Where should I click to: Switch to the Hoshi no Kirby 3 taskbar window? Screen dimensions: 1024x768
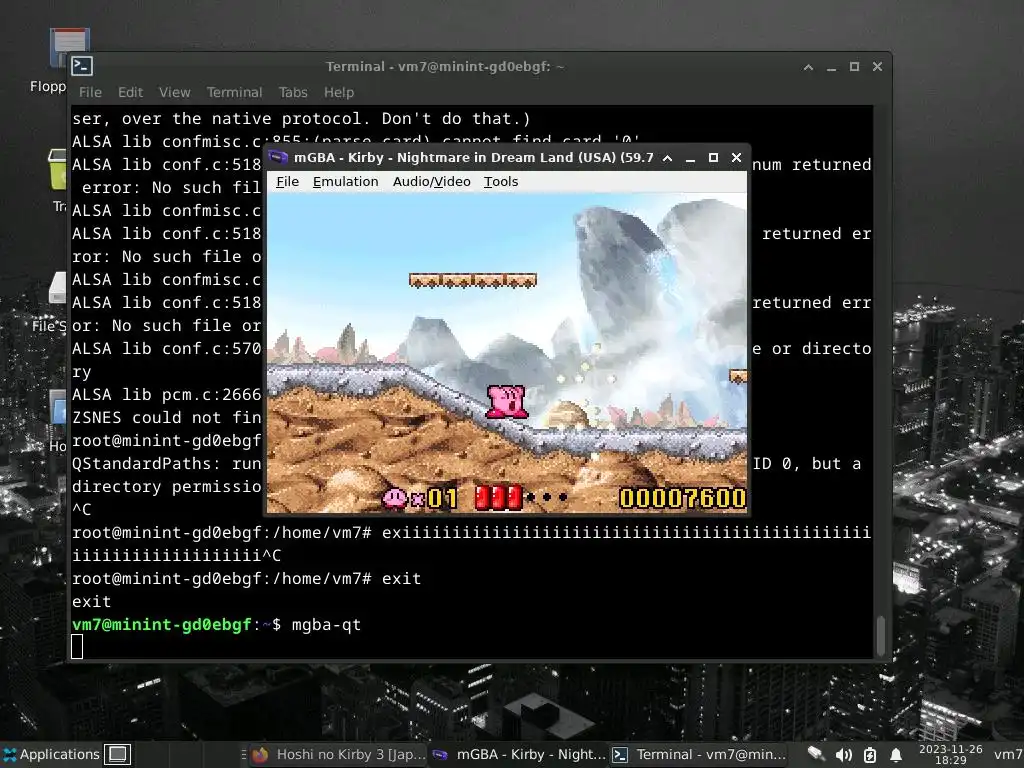(x=339, y=754)
